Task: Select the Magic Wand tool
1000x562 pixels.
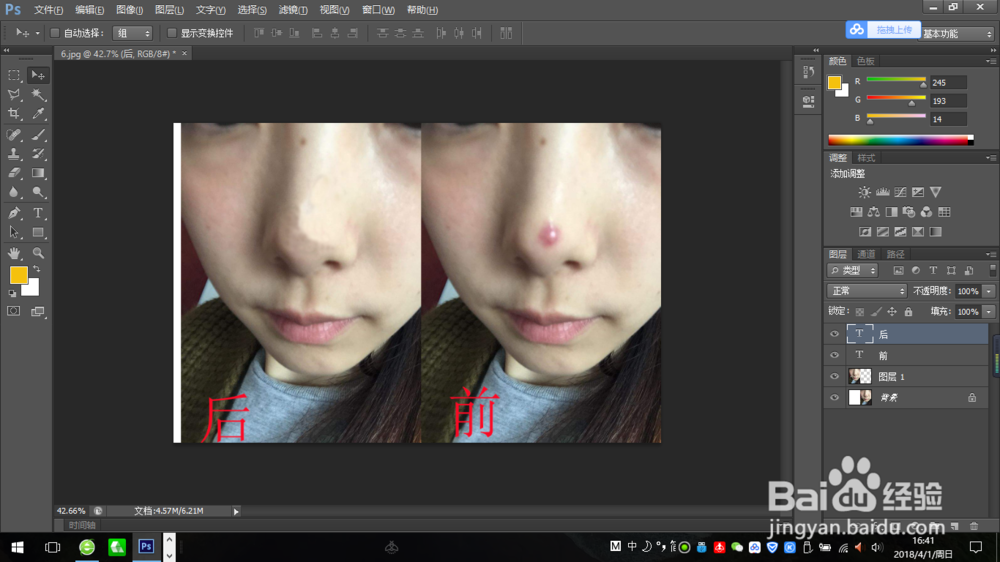Action: click(38, 94)
